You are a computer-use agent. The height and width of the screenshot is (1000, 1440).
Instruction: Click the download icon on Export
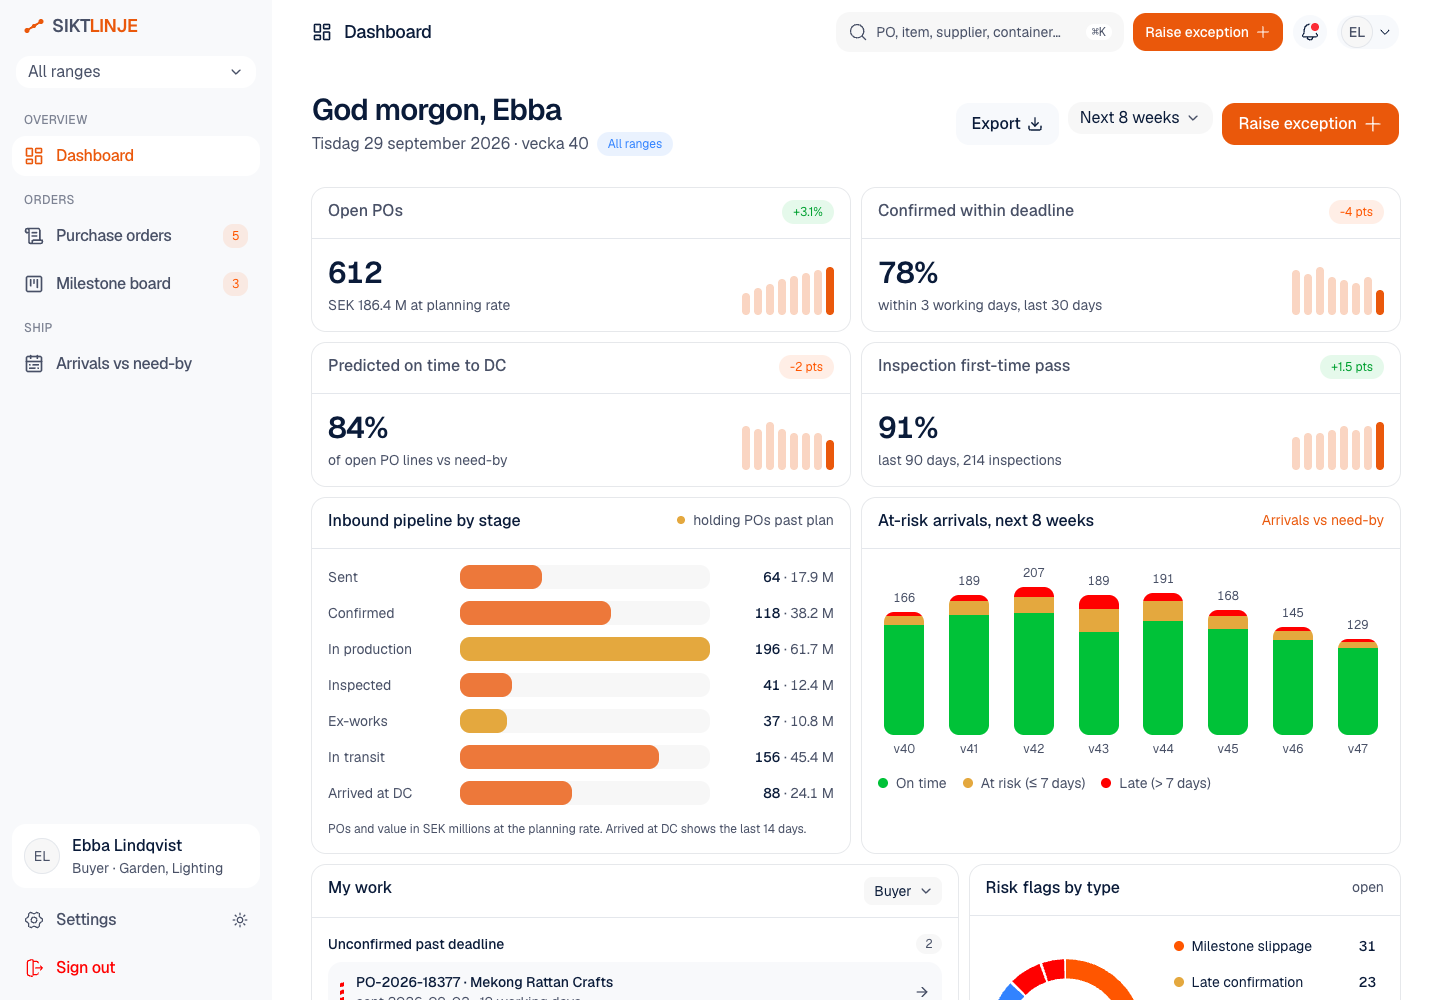tap(1035, 124)
